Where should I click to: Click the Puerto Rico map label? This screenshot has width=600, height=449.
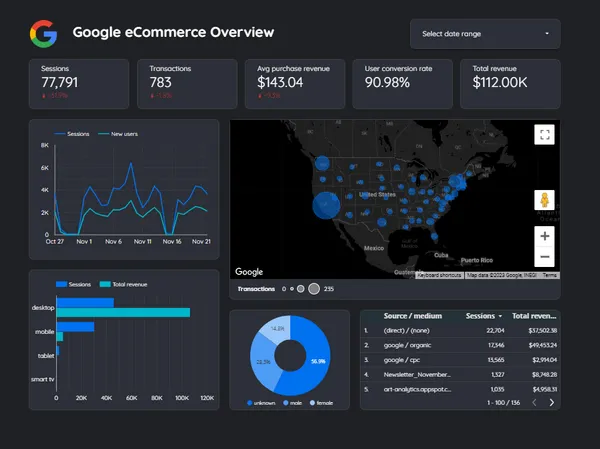coord(477,260)
